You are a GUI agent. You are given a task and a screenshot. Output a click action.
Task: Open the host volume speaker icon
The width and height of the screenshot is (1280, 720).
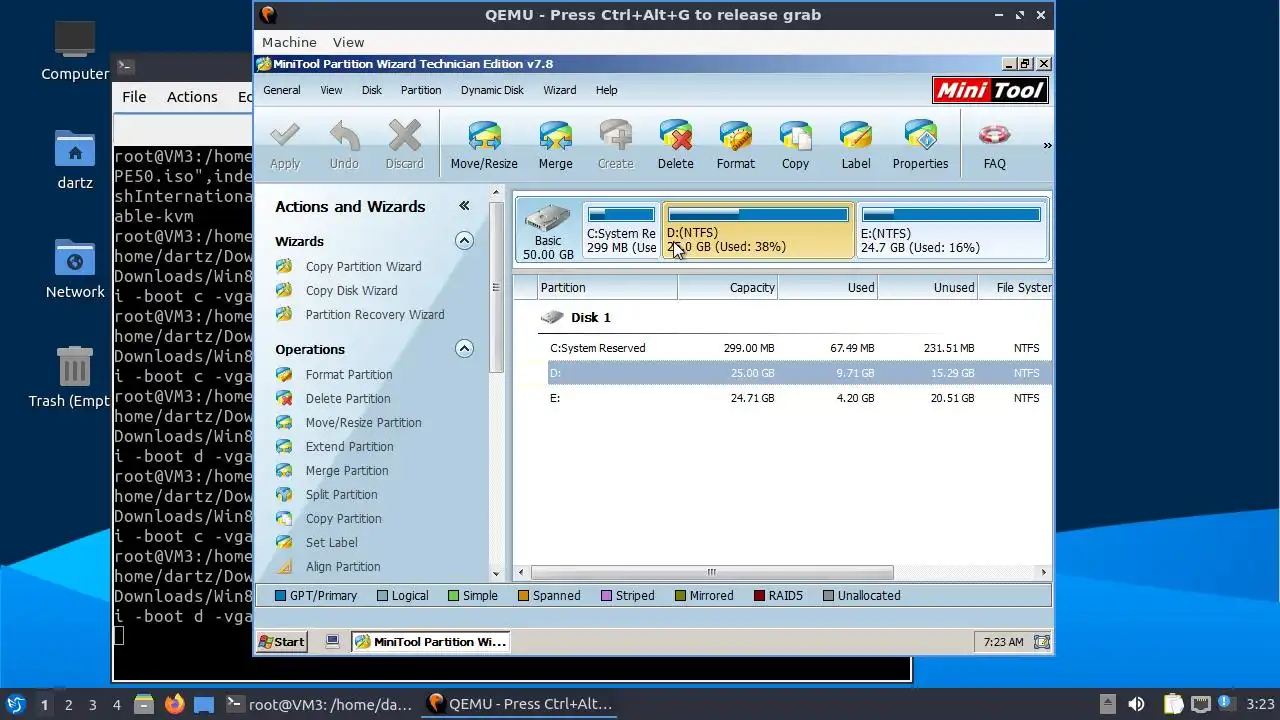click(x=1136, y=704)
